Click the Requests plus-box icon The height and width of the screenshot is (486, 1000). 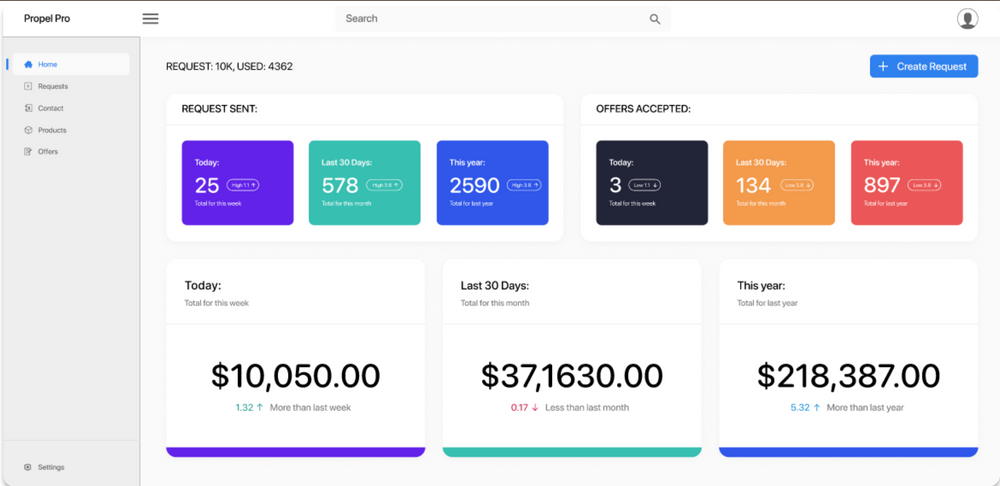pos(28,86)
